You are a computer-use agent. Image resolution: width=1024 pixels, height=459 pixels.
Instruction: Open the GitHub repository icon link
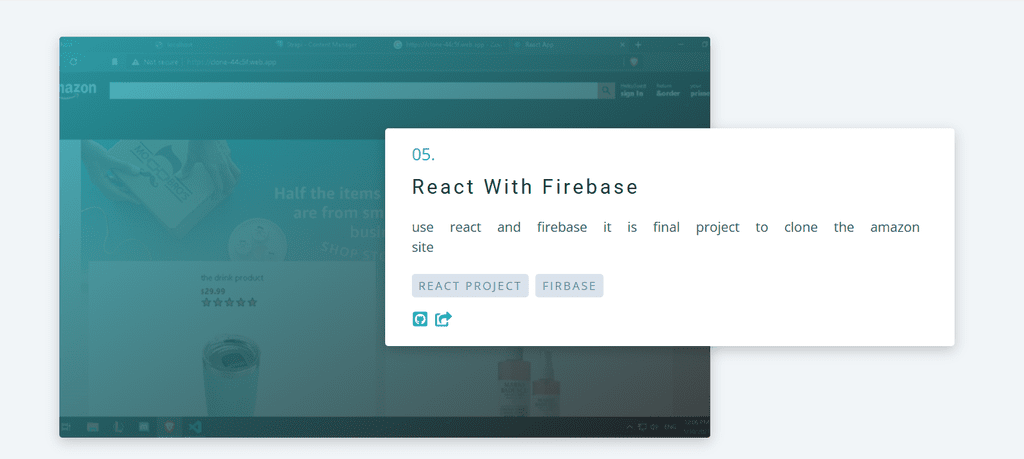(x=420, y=319)
